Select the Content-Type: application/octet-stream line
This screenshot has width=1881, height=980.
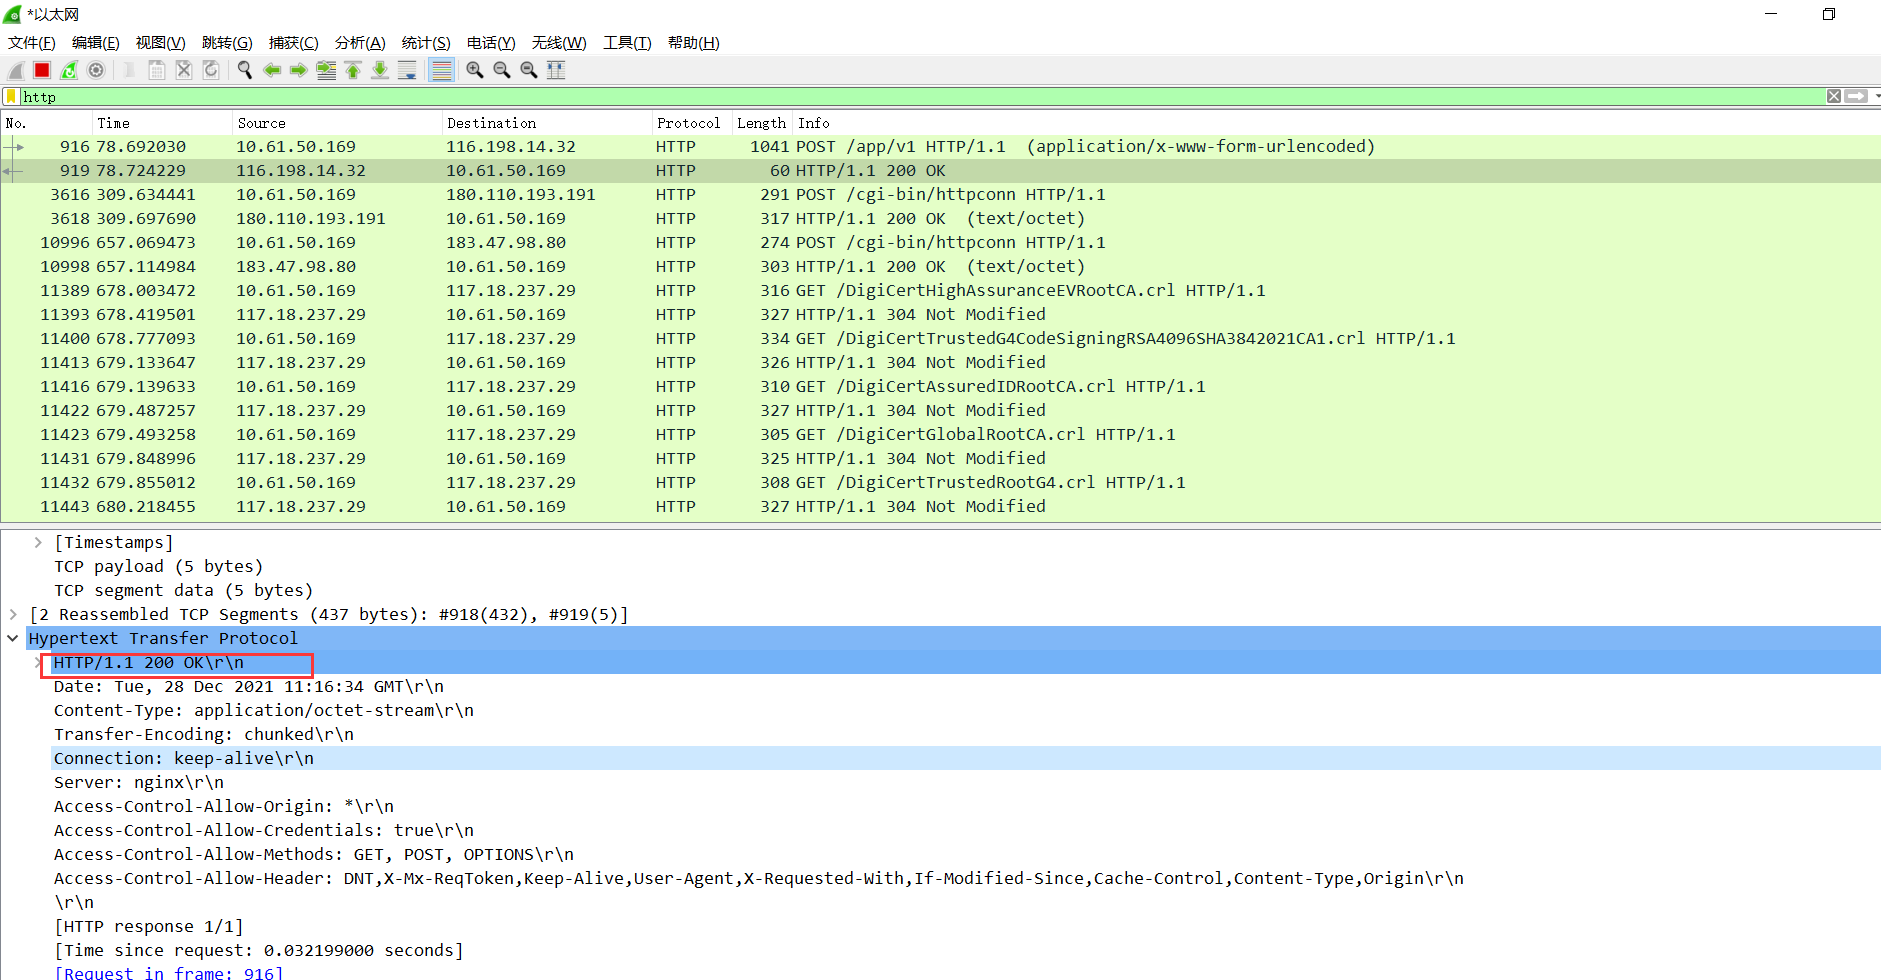264,711
